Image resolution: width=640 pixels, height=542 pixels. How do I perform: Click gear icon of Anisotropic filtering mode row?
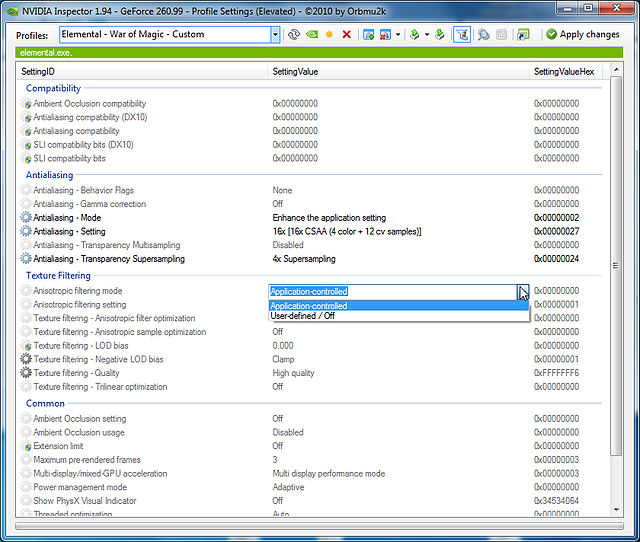[26, 291]
